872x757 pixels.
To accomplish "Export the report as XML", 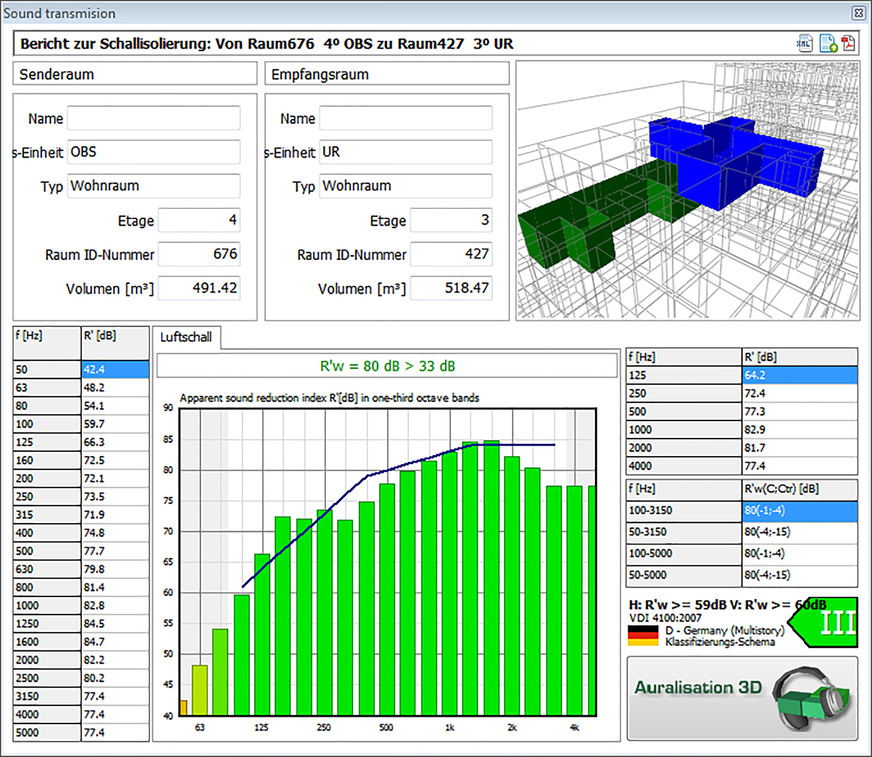I will click(805, 42).
